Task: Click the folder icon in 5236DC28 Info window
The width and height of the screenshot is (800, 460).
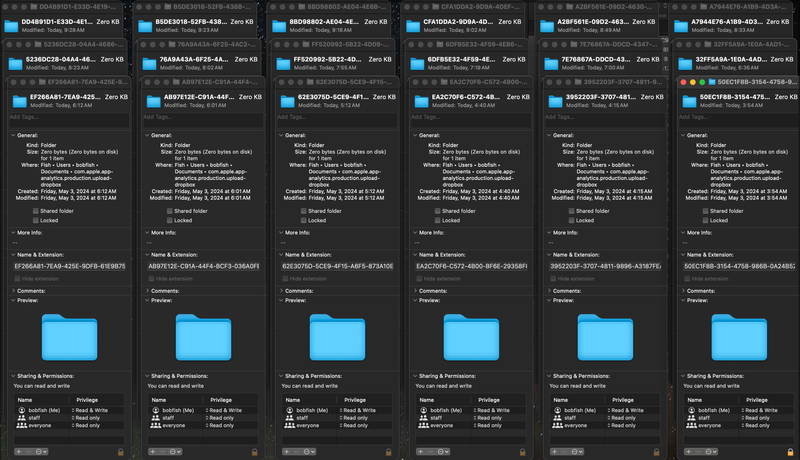Action: point(15,64)
